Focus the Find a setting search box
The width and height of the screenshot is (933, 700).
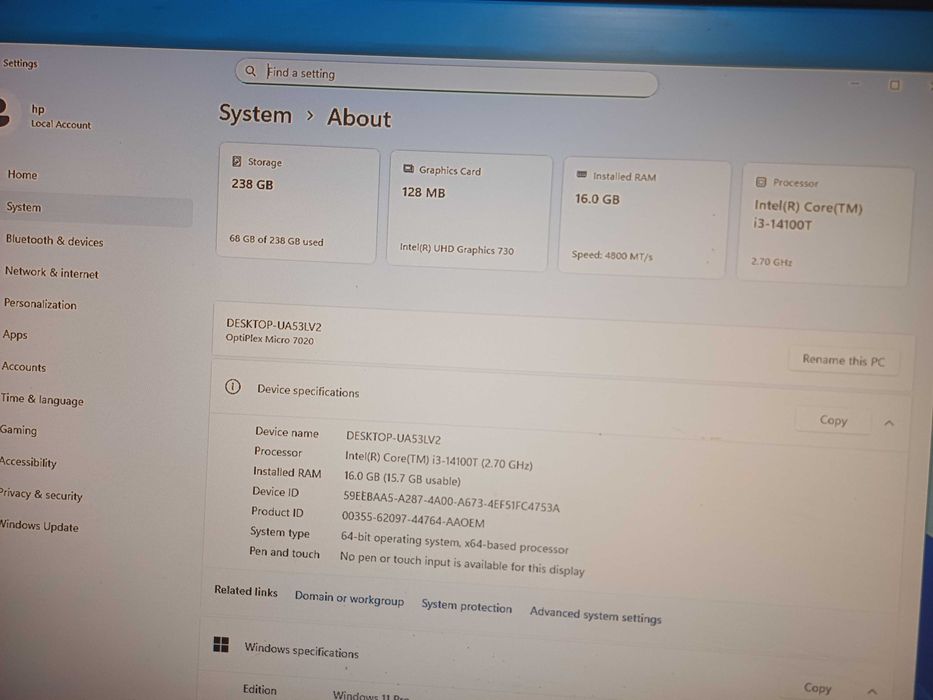point(446,77)
